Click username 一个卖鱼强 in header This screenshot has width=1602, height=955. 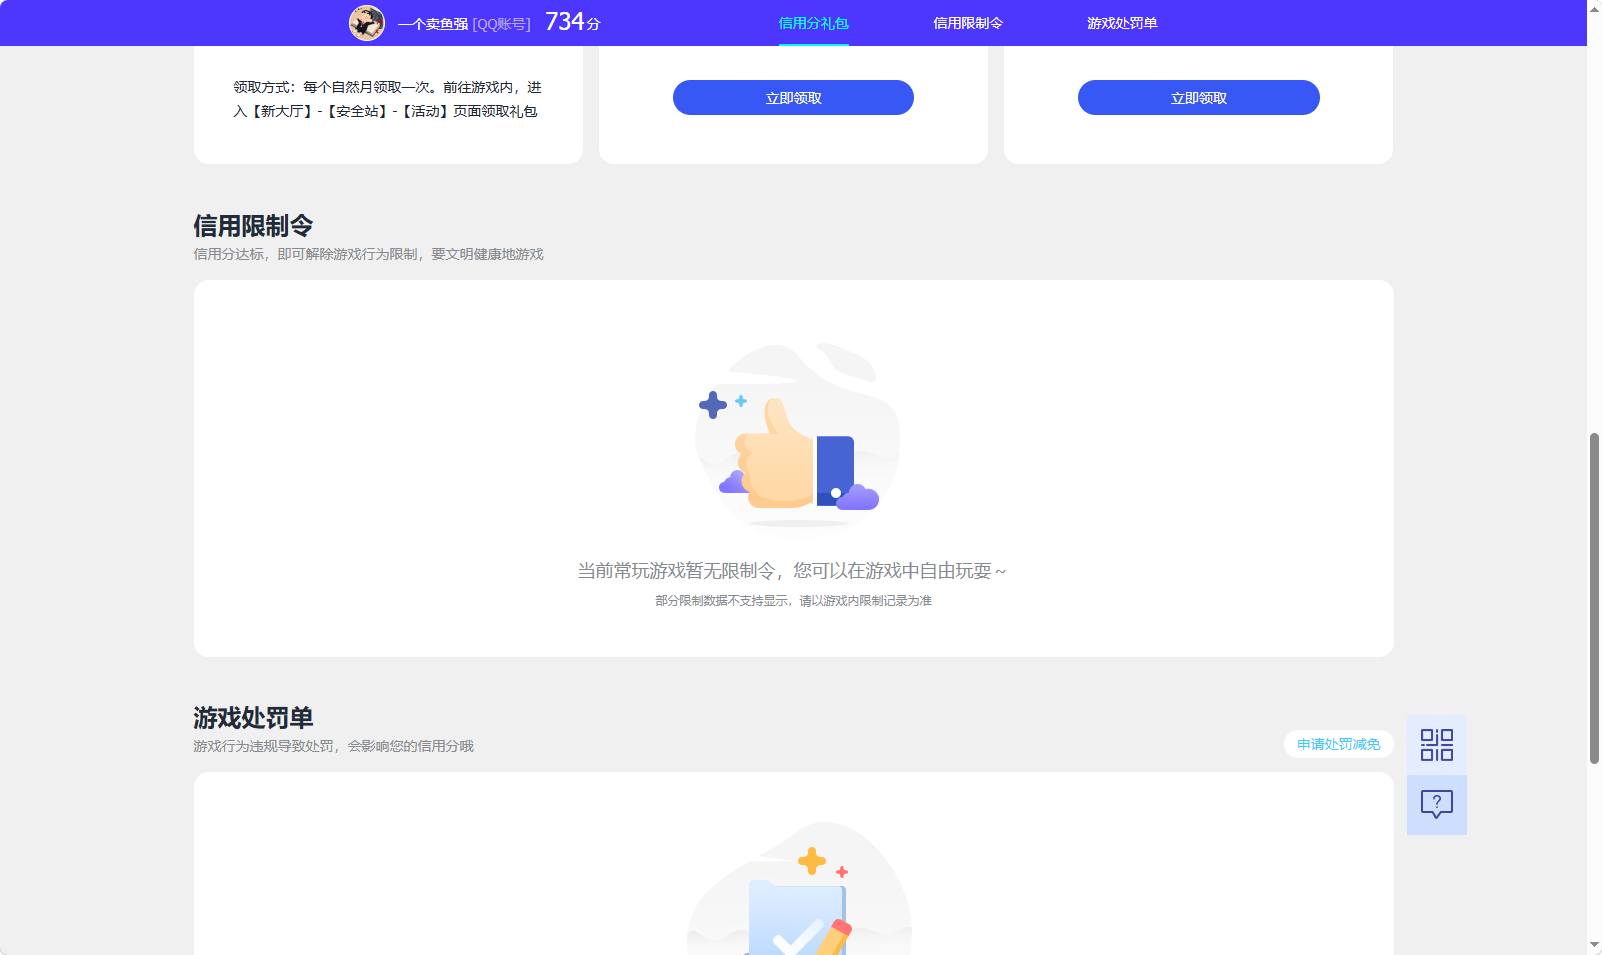click(433, 24)
